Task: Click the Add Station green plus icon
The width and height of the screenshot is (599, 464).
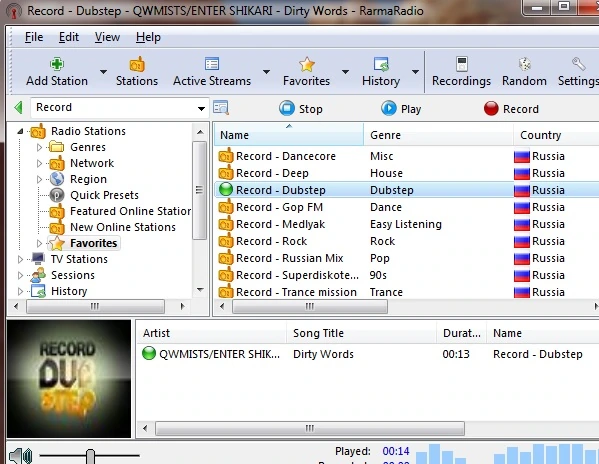Action: point(57,64)
